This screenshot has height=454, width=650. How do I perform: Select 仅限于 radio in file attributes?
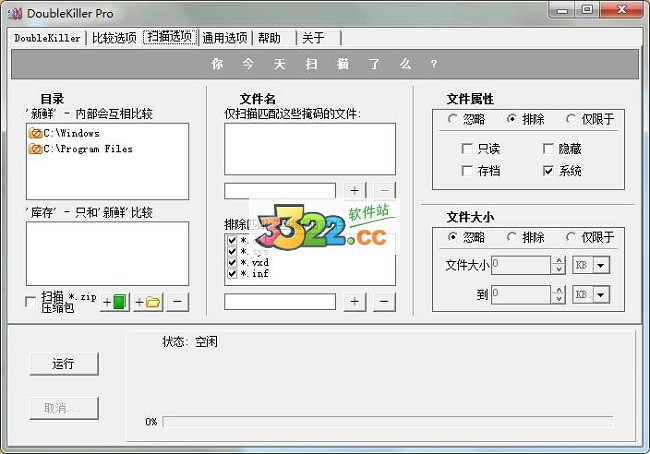(x=571, y=119)
